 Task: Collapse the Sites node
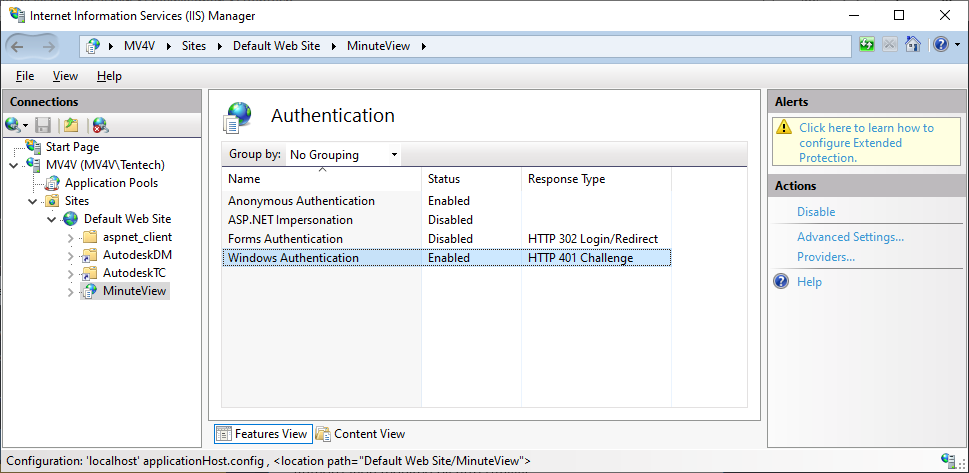[x=33, y=202]
